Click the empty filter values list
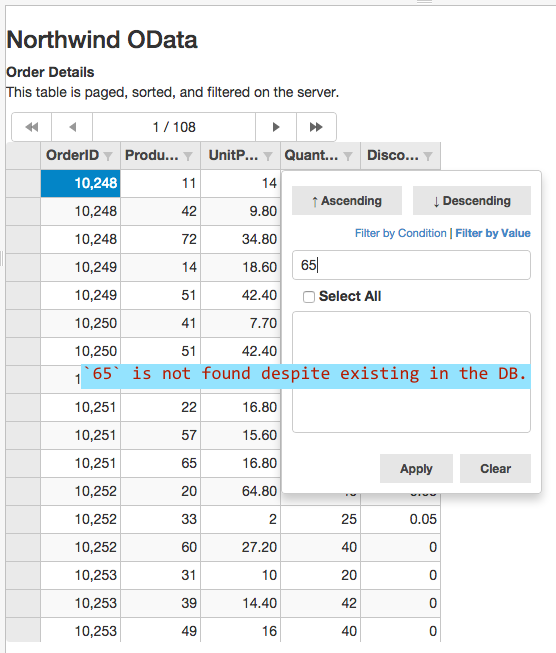 [x=411, y=372]
